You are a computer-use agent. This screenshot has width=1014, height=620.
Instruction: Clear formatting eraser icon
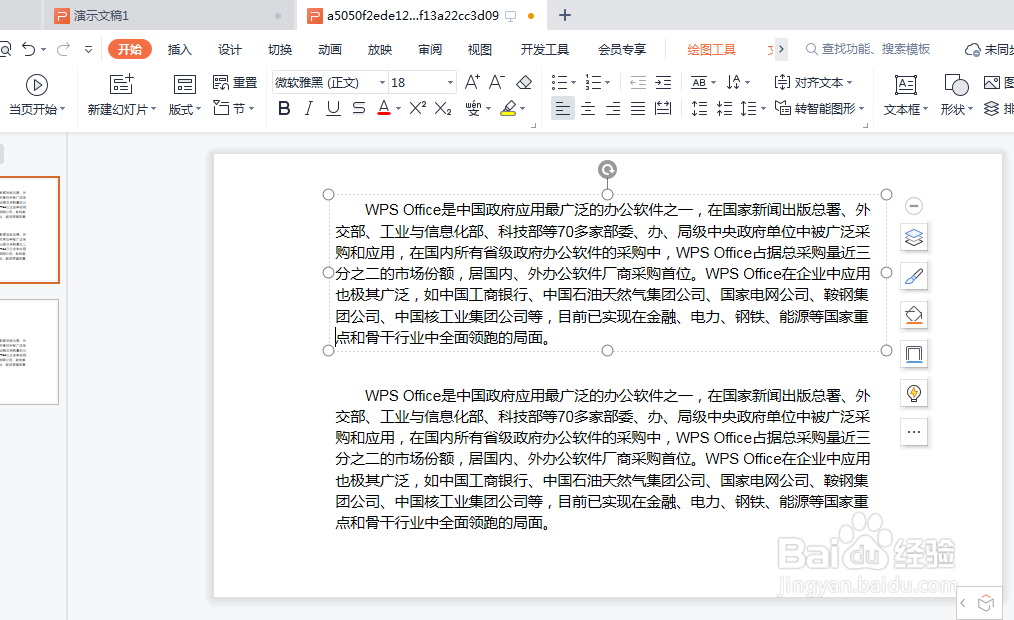524,82
